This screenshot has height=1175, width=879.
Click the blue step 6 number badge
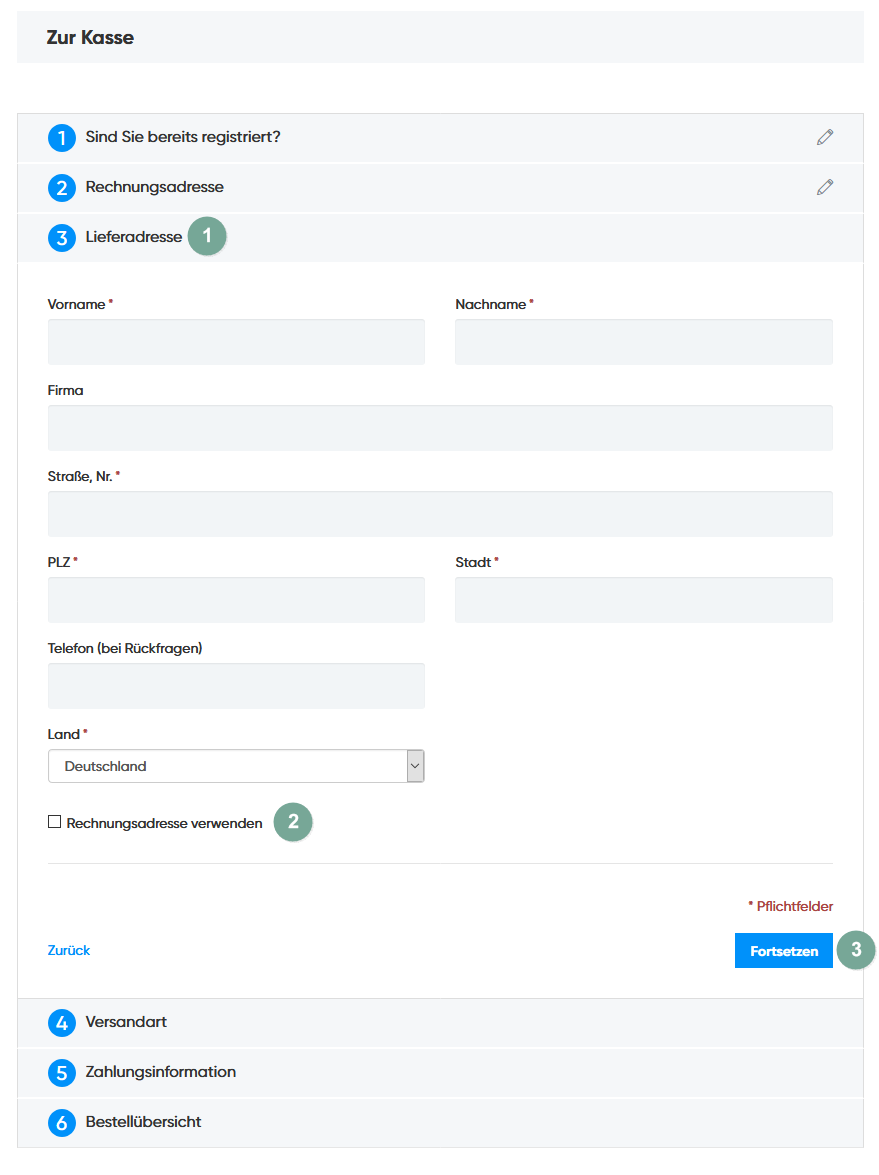pyautogui.click(x=62, y=1123)
